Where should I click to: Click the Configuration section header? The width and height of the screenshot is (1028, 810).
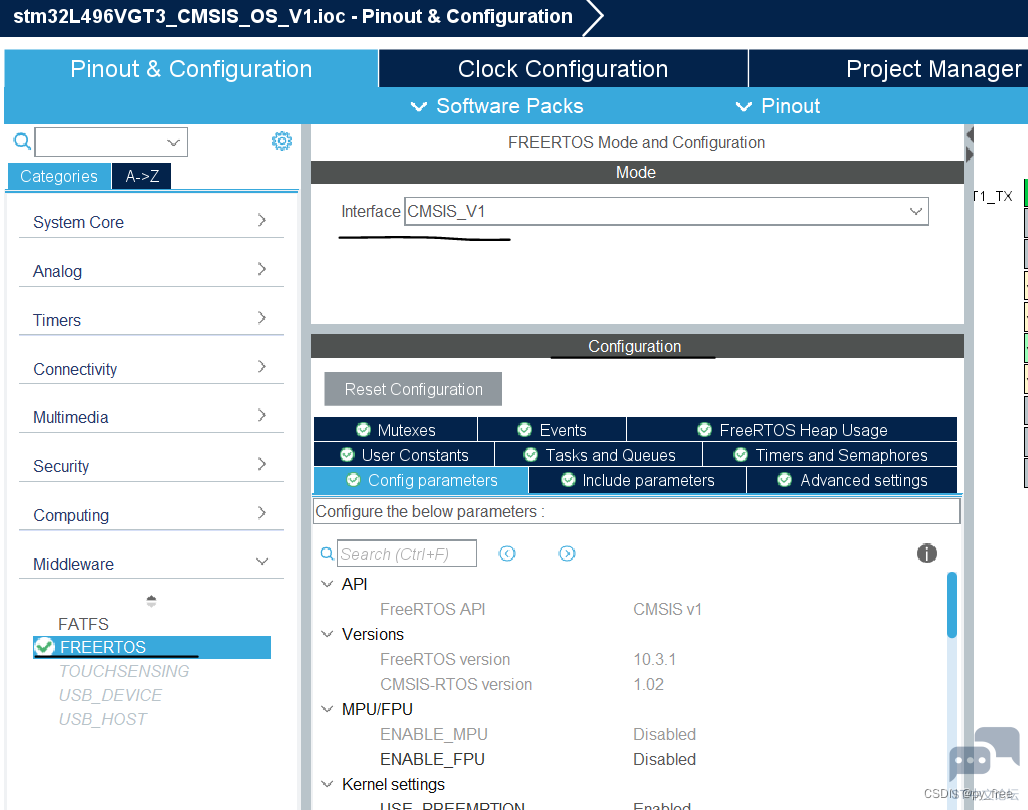[637, 346]
